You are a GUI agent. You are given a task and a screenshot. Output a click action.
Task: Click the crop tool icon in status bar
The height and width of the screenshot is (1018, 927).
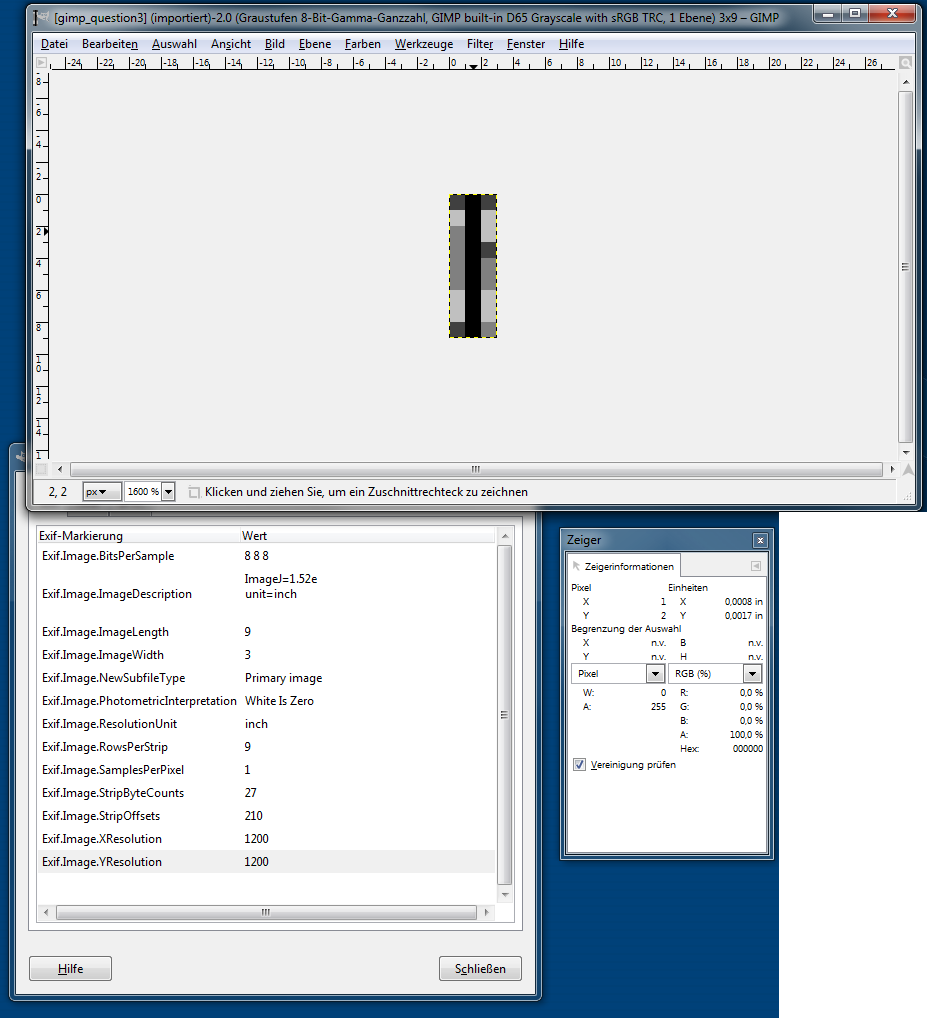point(193,492)
